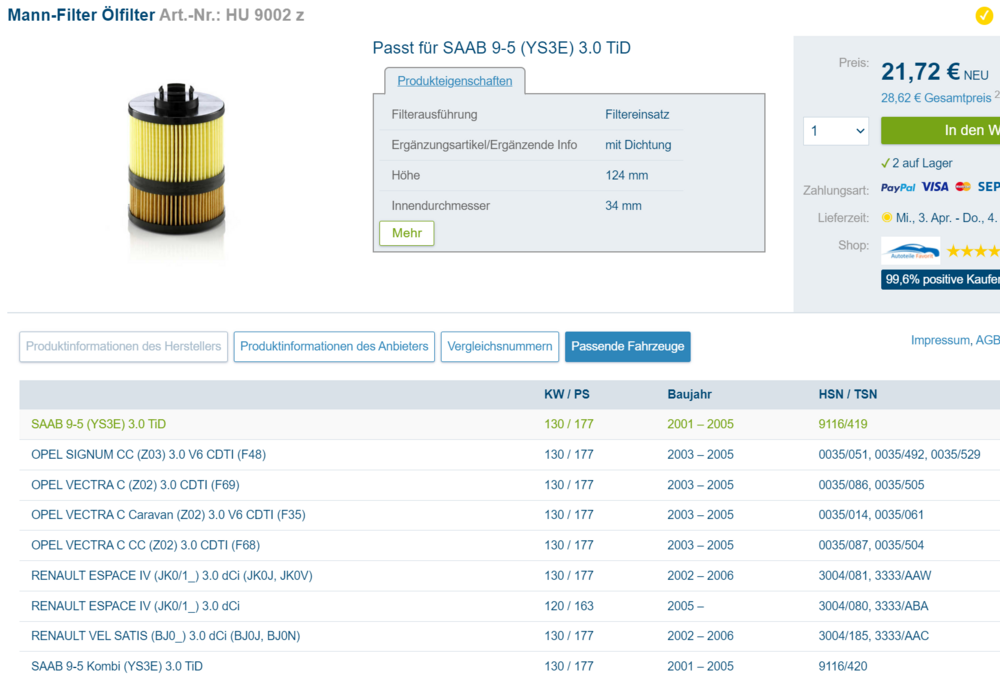1000x679 pixels.
Task: Click the Baujahr column header
Action: click(x=689, y=394)
